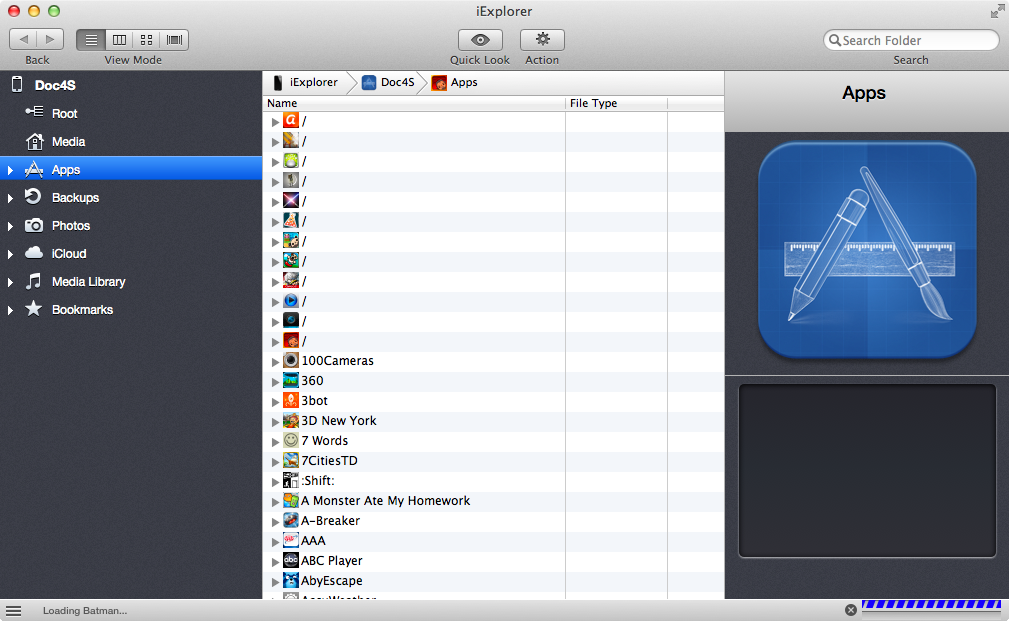Expand the 100Cameras app folder

tap(276, 361)
